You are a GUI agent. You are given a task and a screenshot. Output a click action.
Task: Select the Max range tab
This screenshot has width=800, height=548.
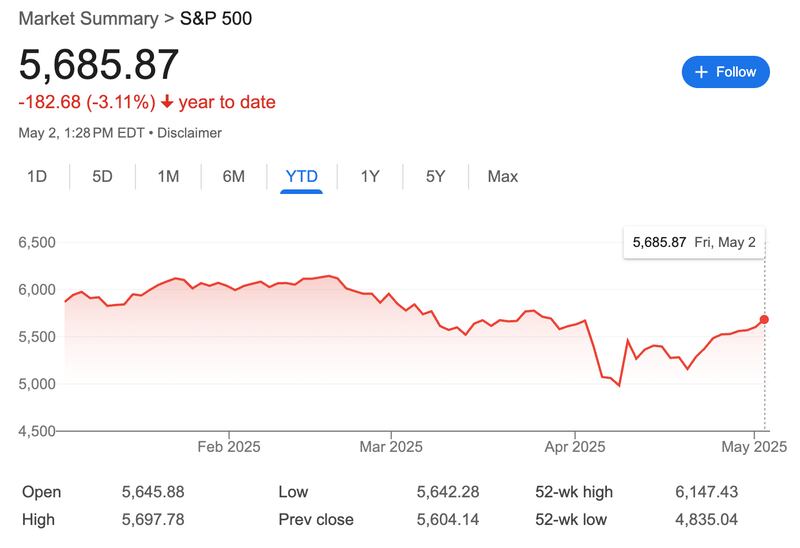(x=503, y=177)
